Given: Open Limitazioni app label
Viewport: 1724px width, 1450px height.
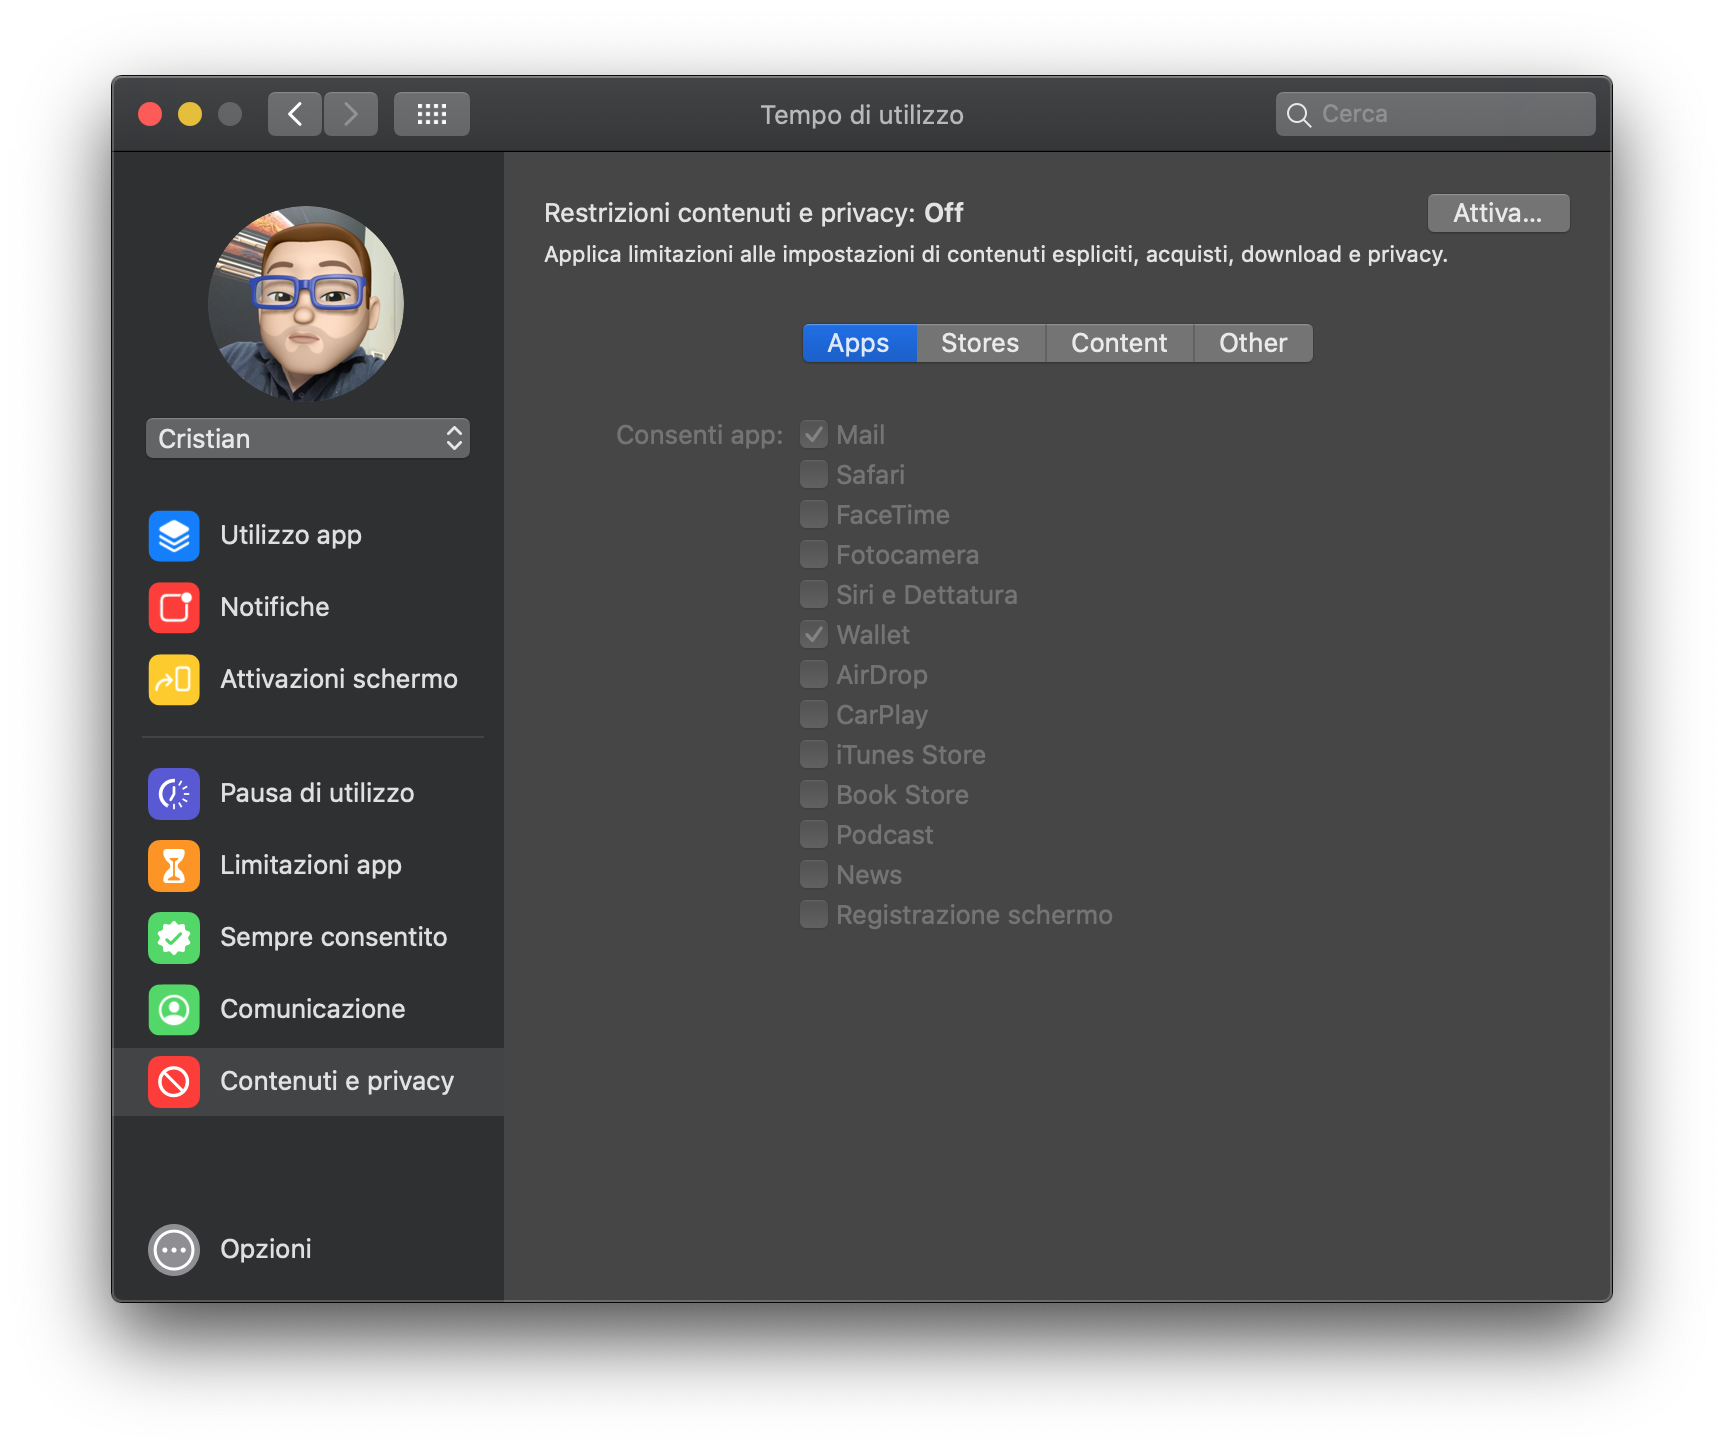Looking at the screenshot, I should [x=311, y=866].
